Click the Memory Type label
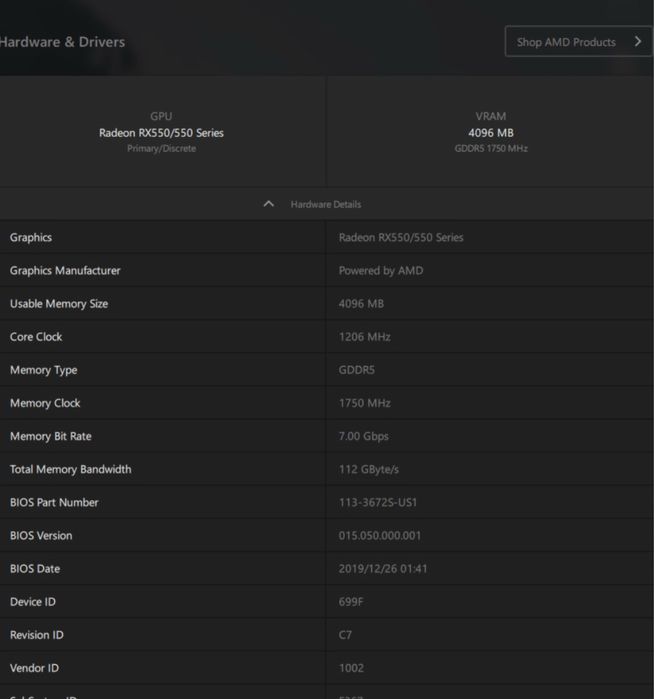This screenshot has width=654, height=699. pos(44,370)
